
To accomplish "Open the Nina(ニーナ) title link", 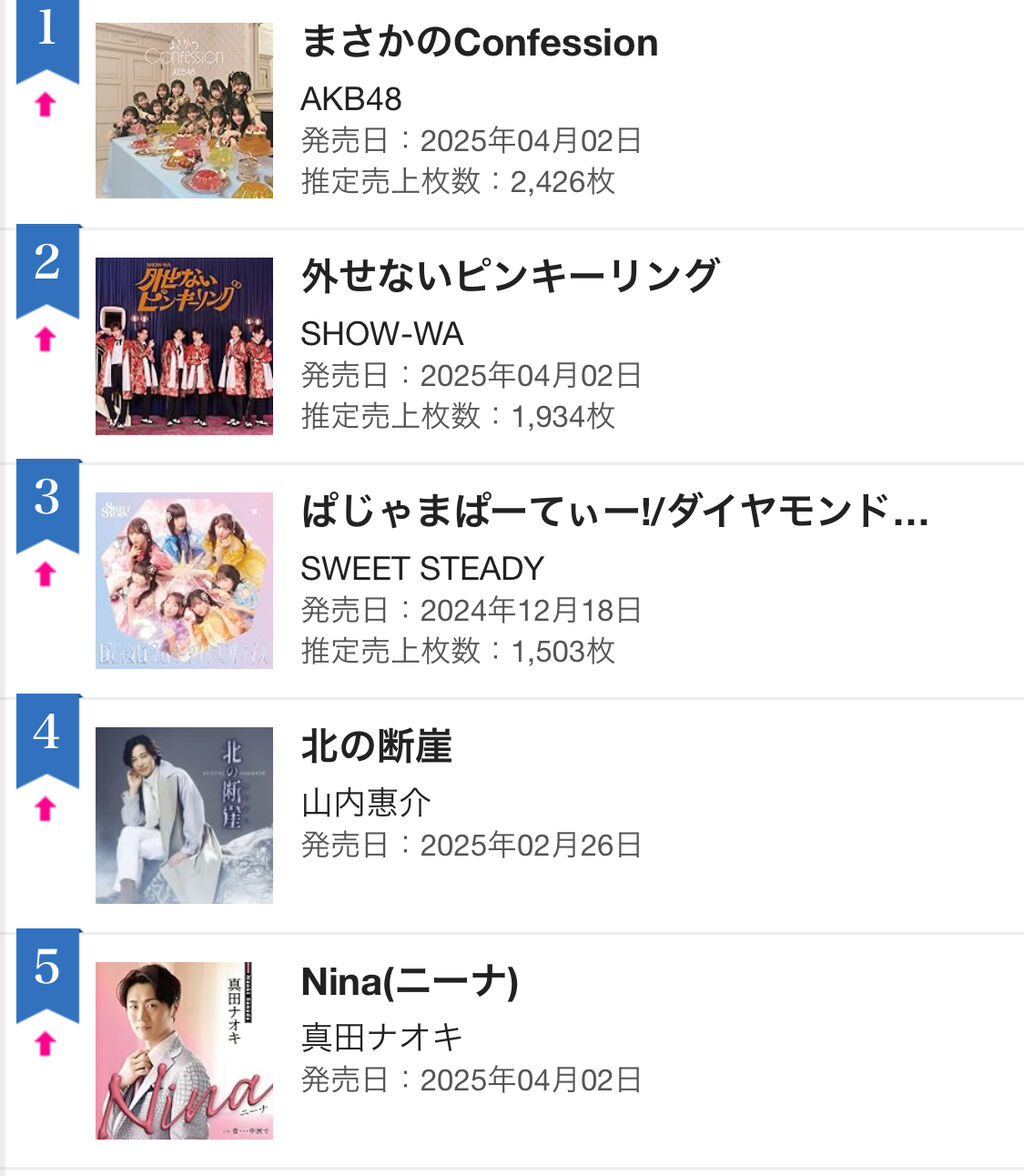I will pos(410,981).
